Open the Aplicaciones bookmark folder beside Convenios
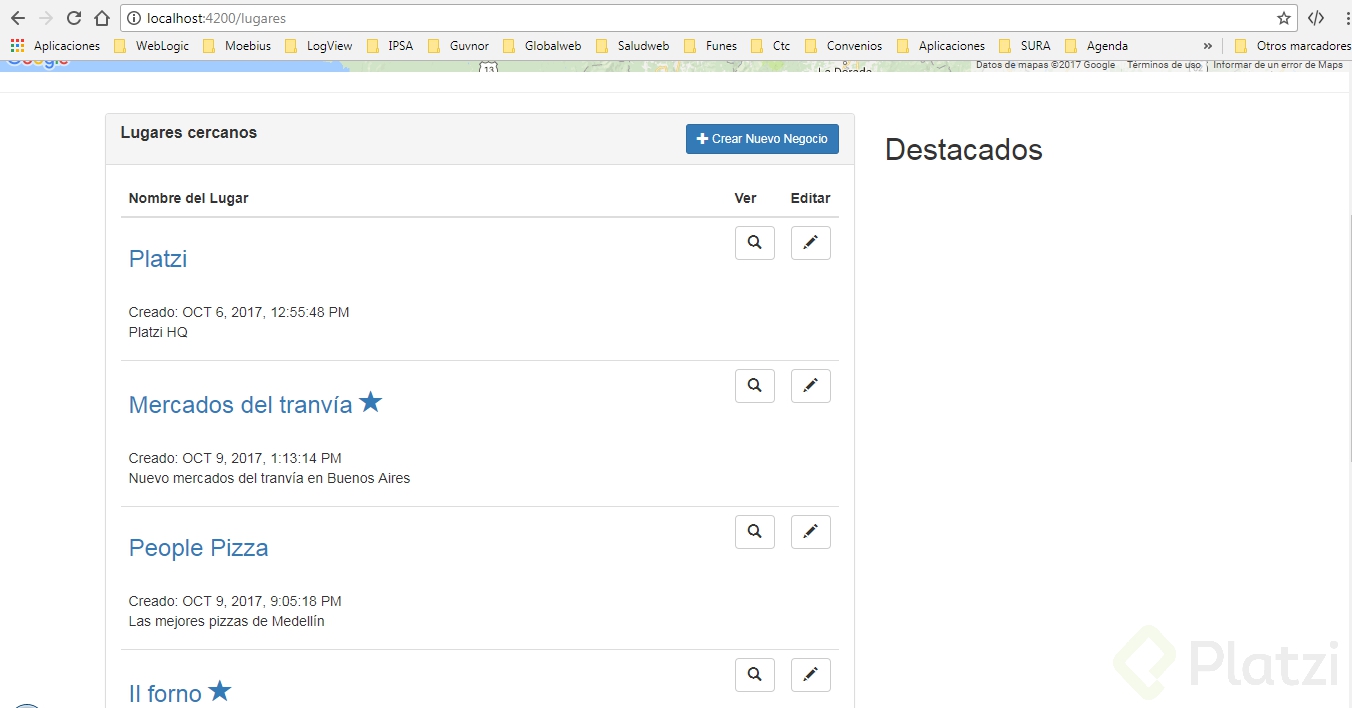 (x=941, y=46)
